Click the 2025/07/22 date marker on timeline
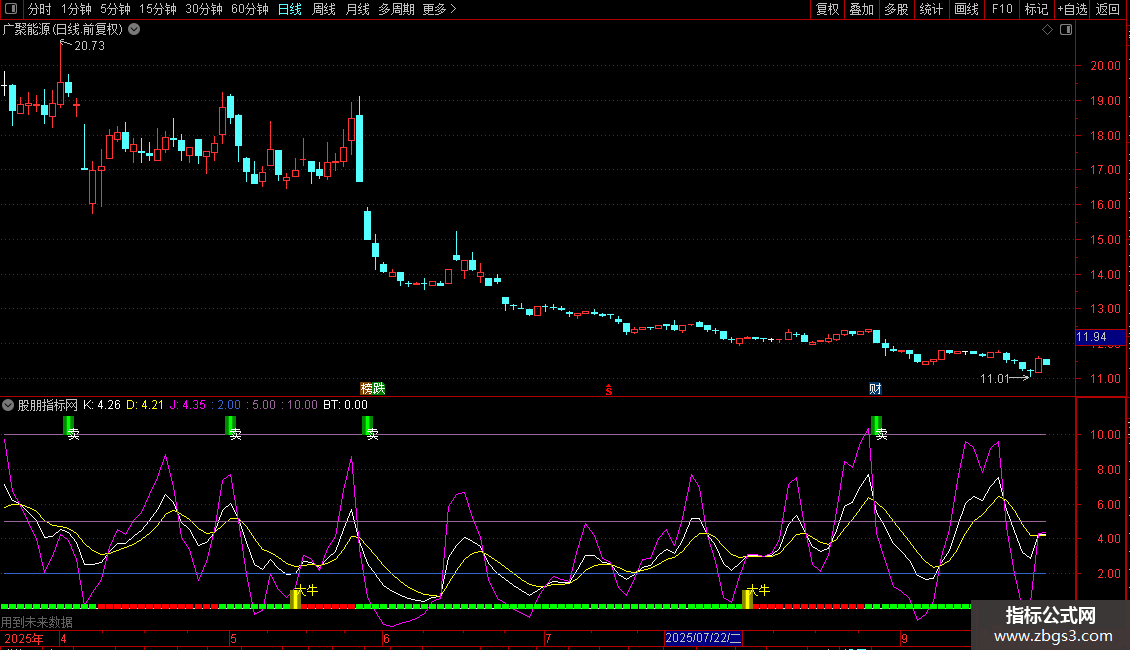The width and height of the screenshot is (1130, 650). point(704,638)
